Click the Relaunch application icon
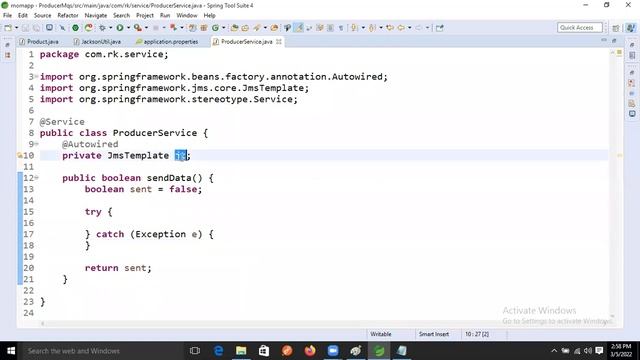Viewport: 640px width, 360px height. [x=88, y=28]
